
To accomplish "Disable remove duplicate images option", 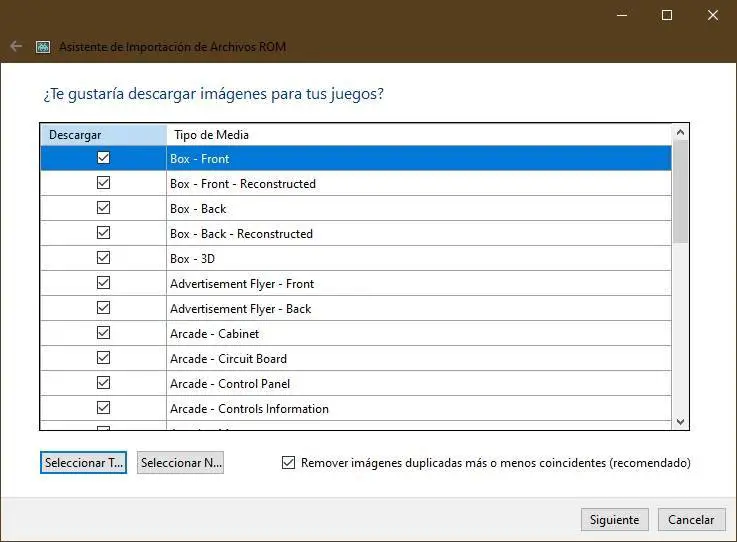I will click(x=289, y=463).
